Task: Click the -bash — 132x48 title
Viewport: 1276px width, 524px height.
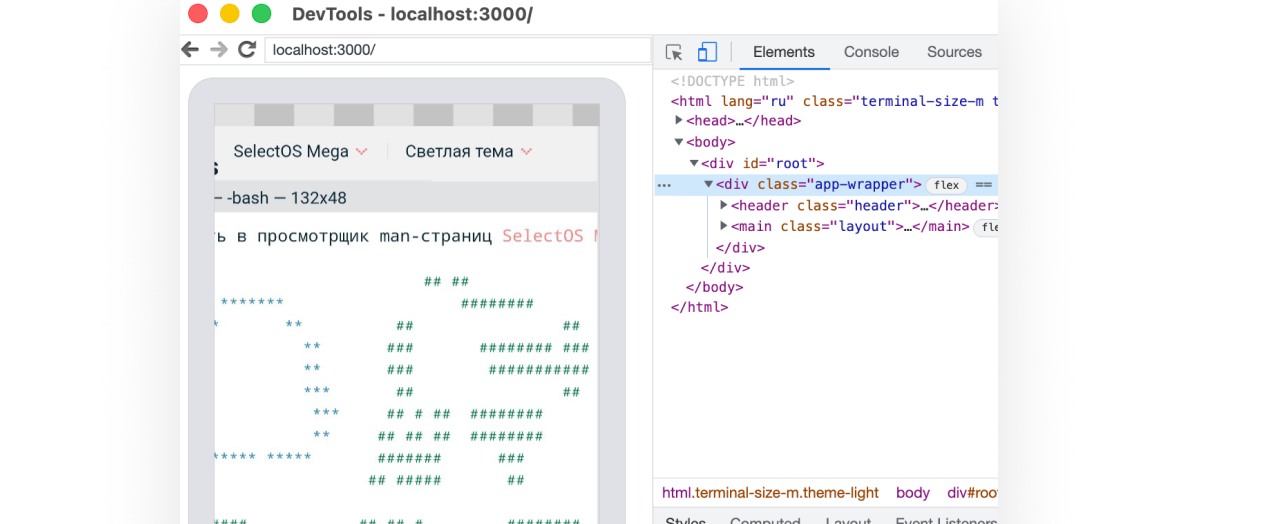Action: pyautogui.click(x=287, y=198)
